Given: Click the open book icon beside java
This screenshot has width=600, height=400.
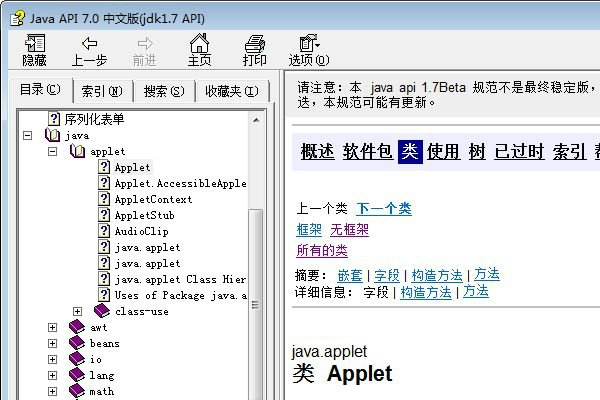Looking at the screenshot, I should coord(52,135).
